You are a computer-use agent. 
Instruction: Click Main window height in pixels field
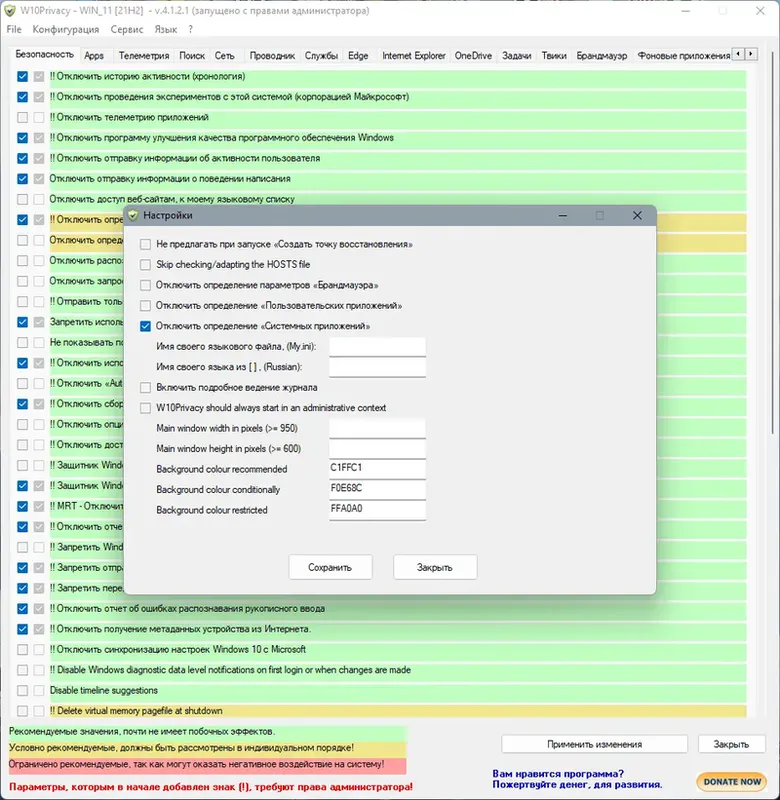[x=377, y=448]
